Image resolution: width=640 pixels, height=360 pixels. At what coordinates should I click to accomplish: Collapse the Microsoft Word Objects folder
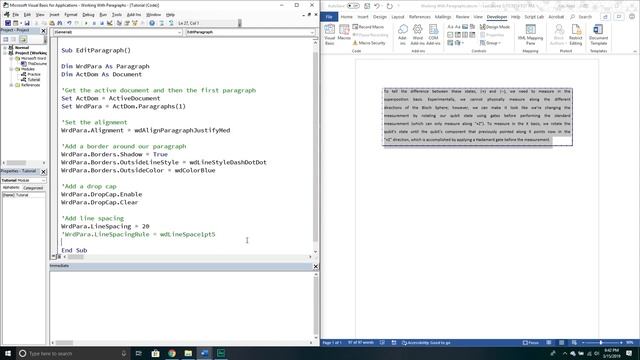click(x=11, y=59)
